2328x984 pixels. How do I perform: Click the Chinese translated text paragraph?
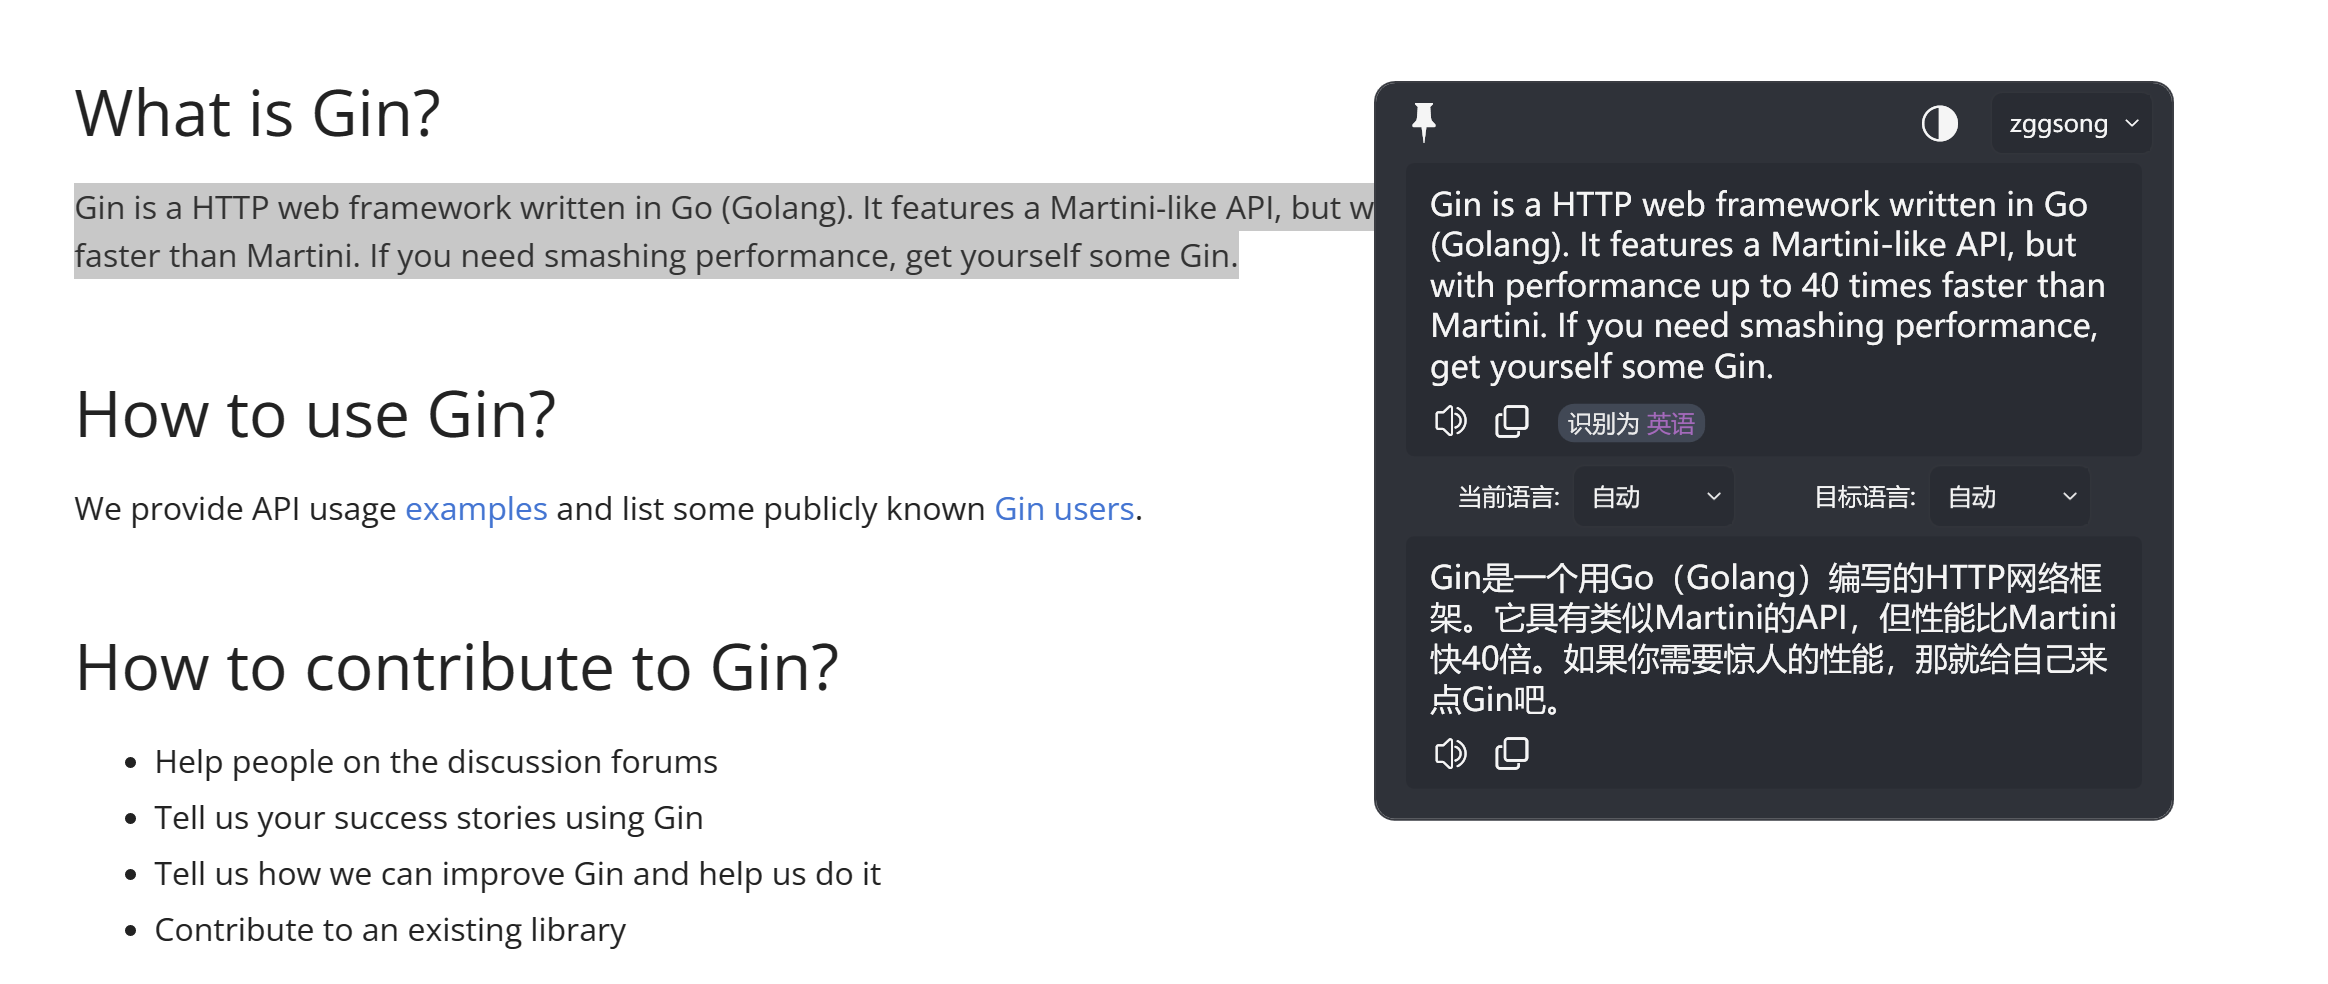coord(1772,638)
